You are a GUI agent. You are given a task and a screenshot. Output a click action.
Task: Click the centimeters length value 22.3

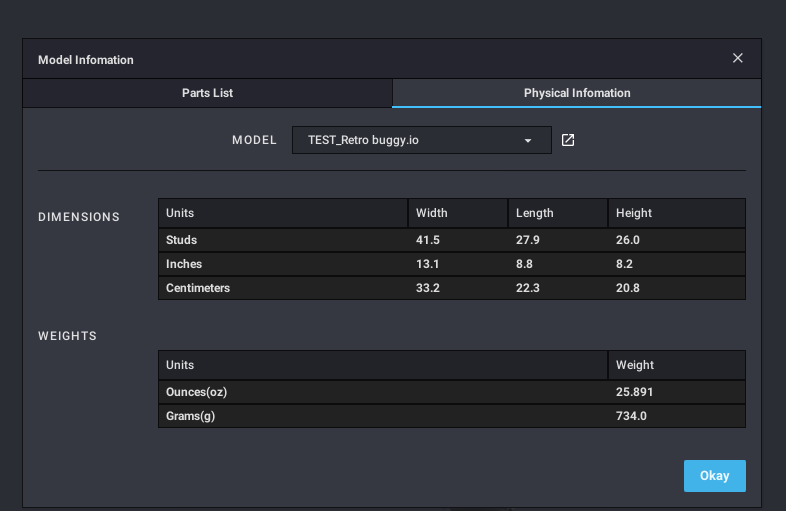[528, 288]
